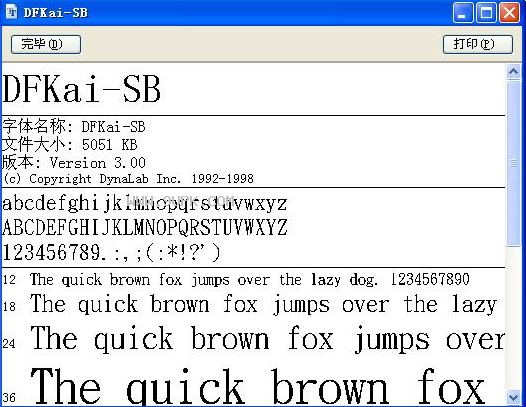Click the 18-point quick brown fox sample
The width and height of the screenshot is (526, 407).
click(x=263, y=305)
